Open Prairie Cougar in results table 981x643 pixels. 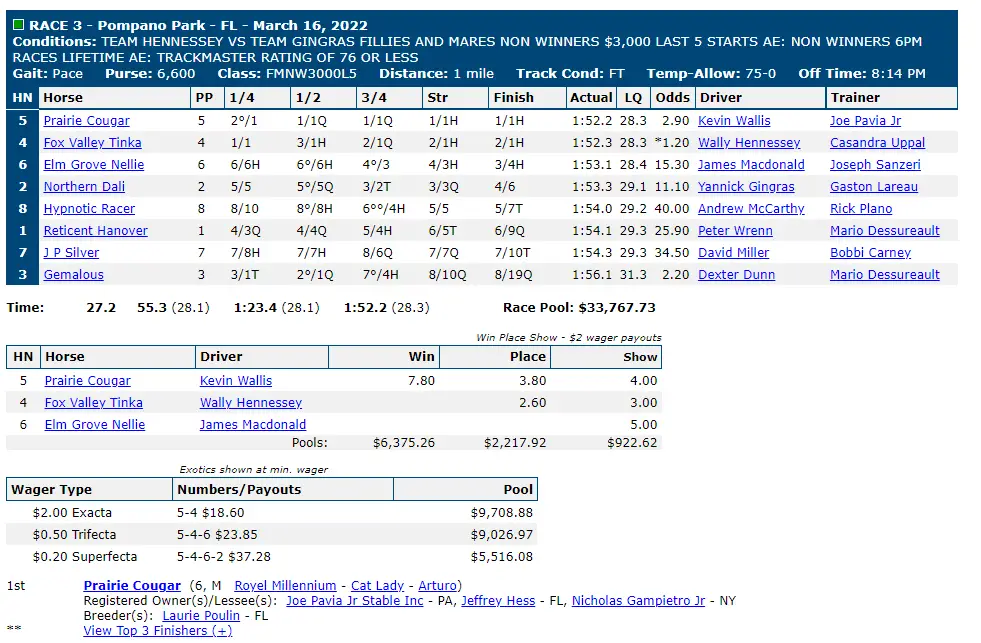click(x=86, y=121)
